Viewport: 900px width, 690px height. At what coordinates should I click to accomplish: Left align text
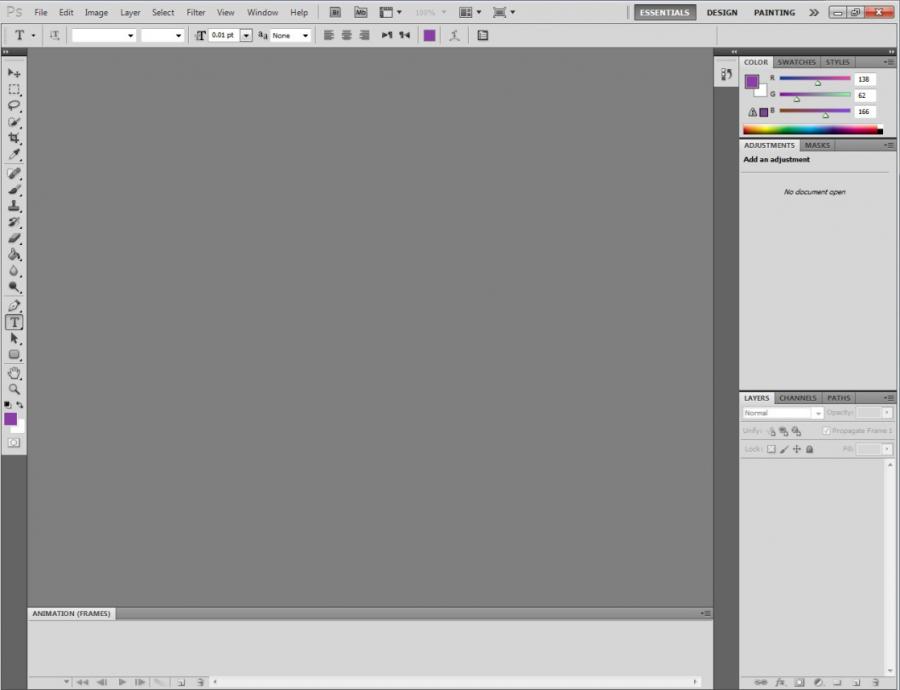pyautogui.click(x=328, y=36)
